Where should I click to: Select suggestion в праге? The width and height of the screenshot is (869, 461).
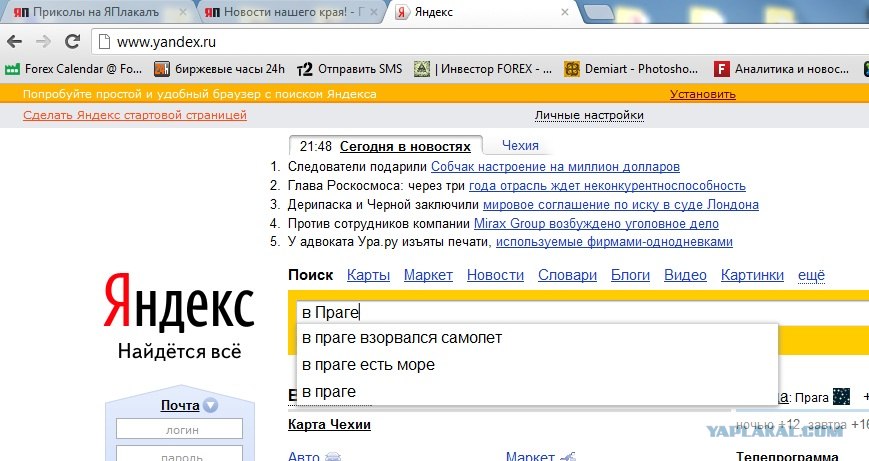click(x=538, y=391)
